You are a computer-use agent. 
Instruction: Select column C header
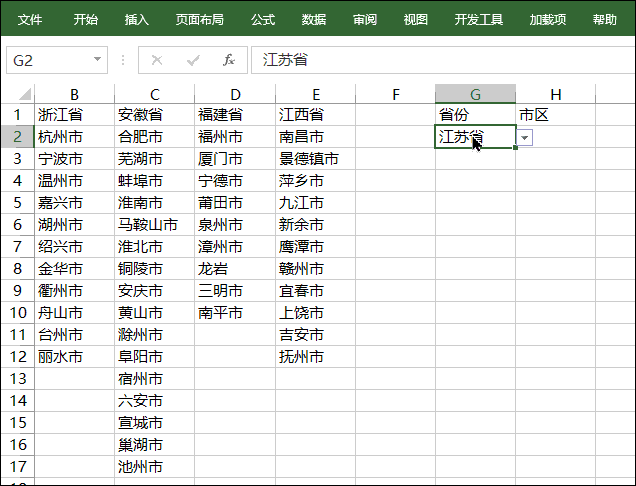155,94
